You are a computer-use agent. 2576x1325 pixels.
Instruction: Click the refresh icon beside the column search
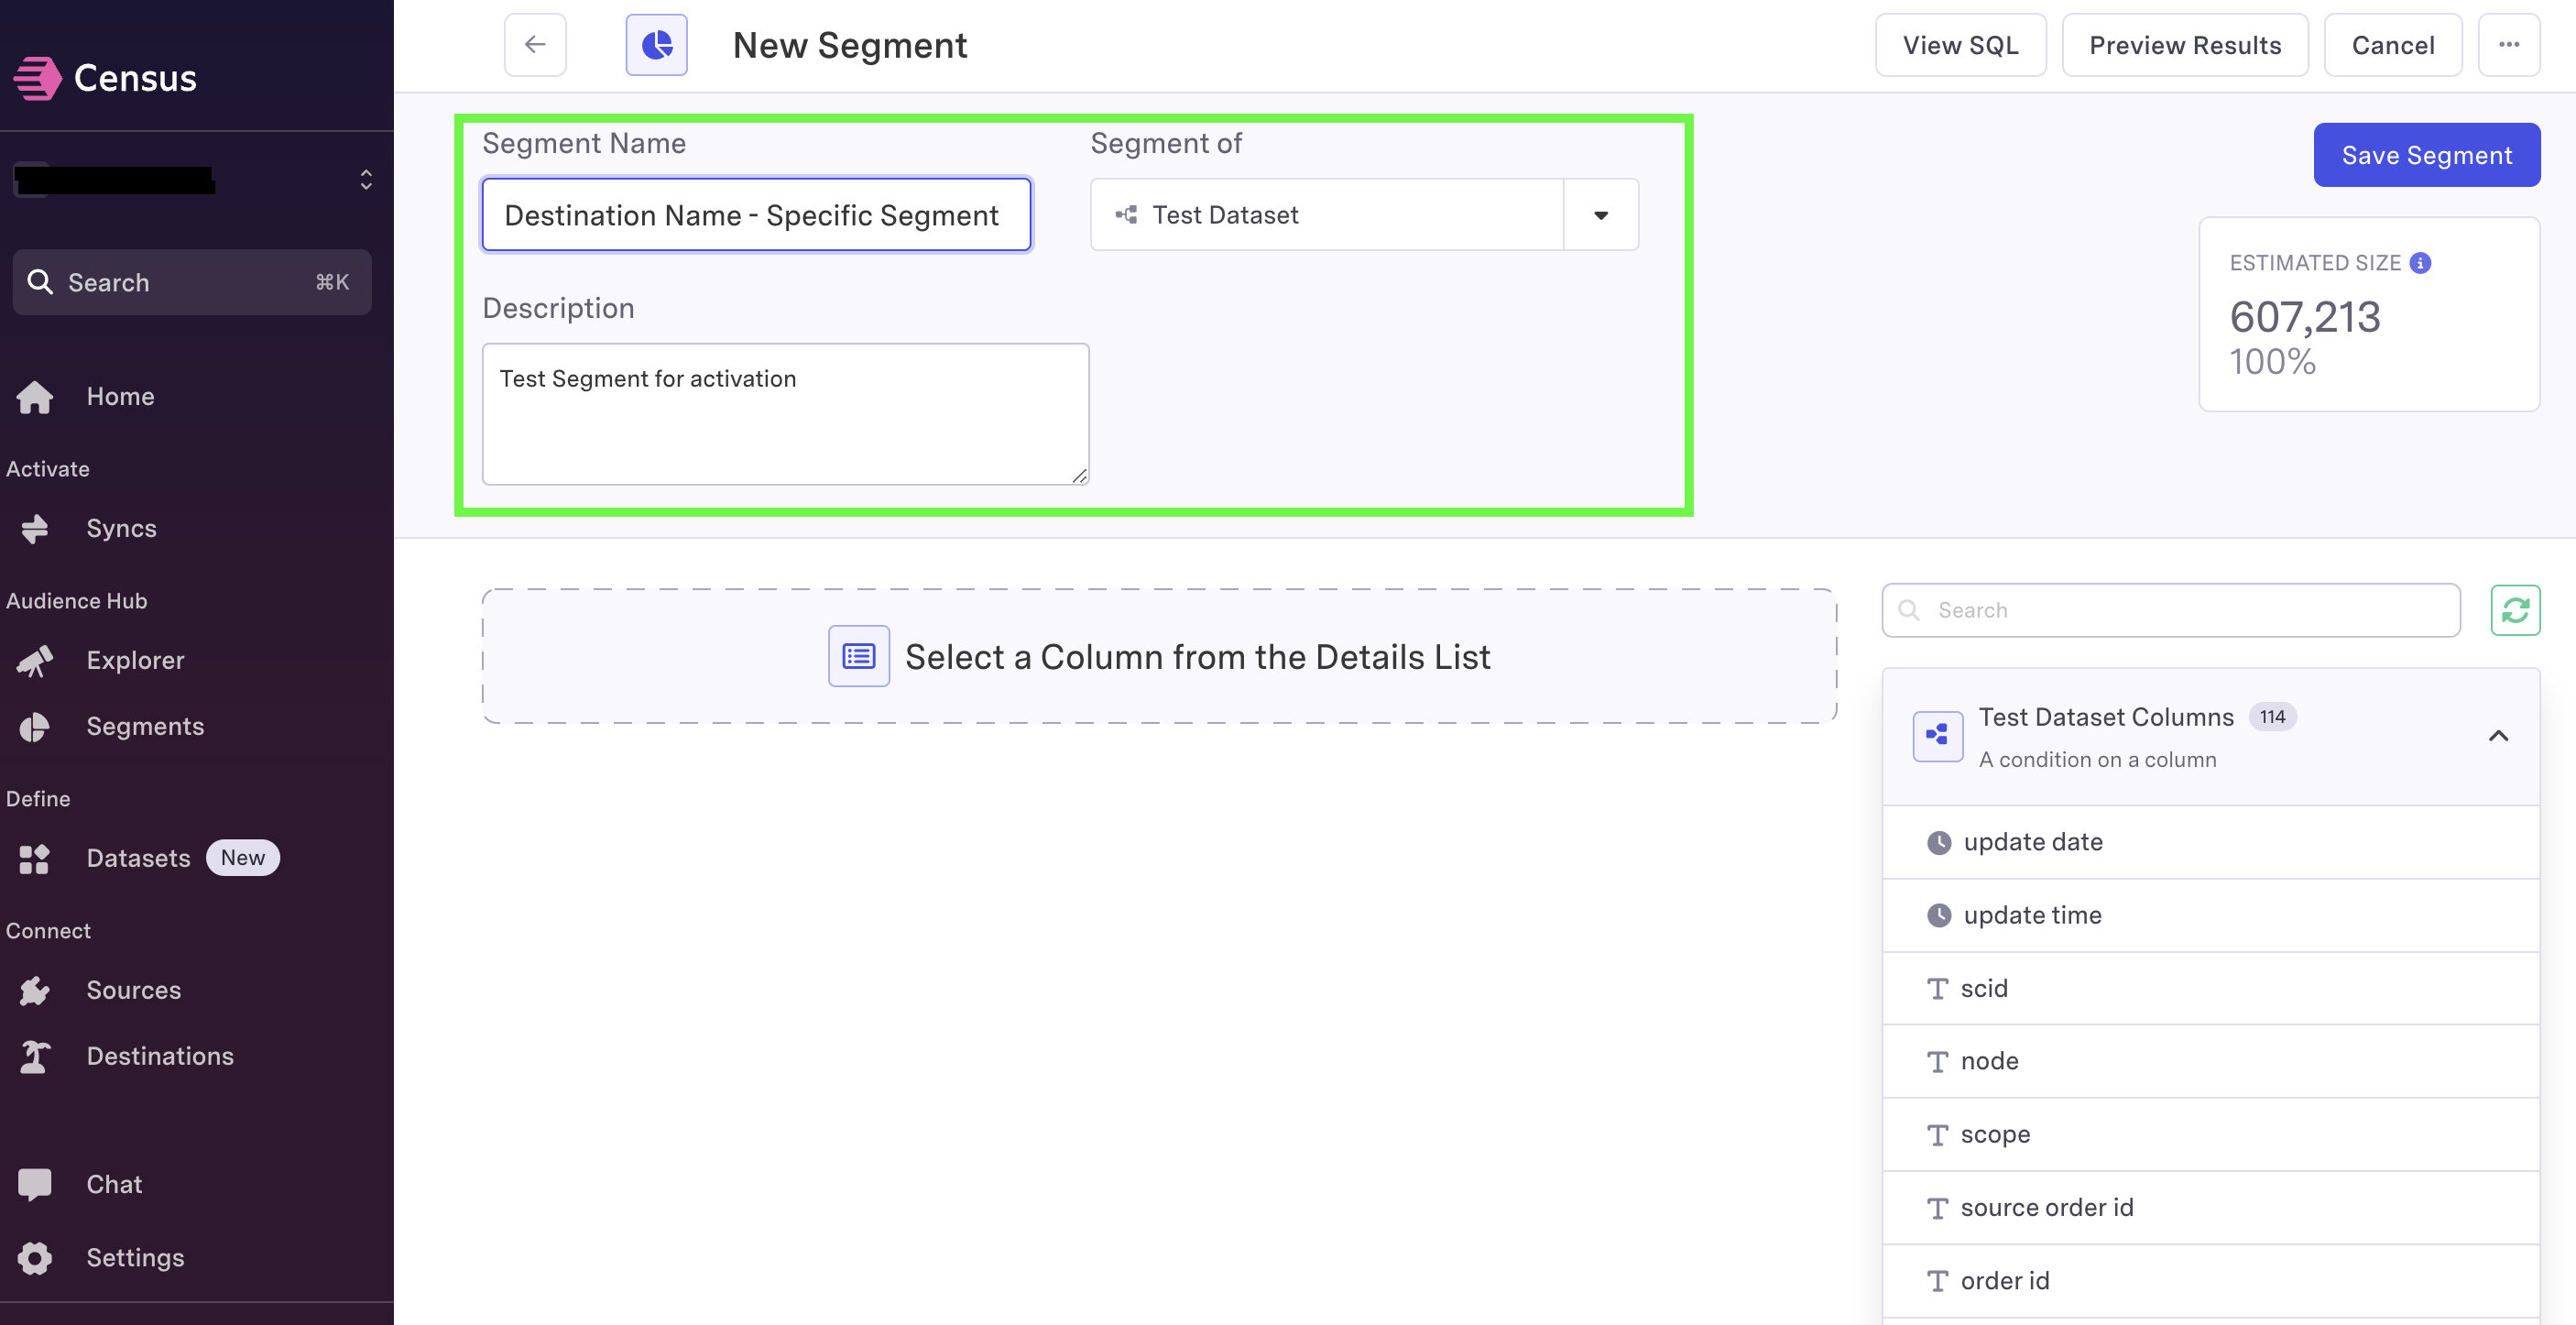tap(2516, 609)
